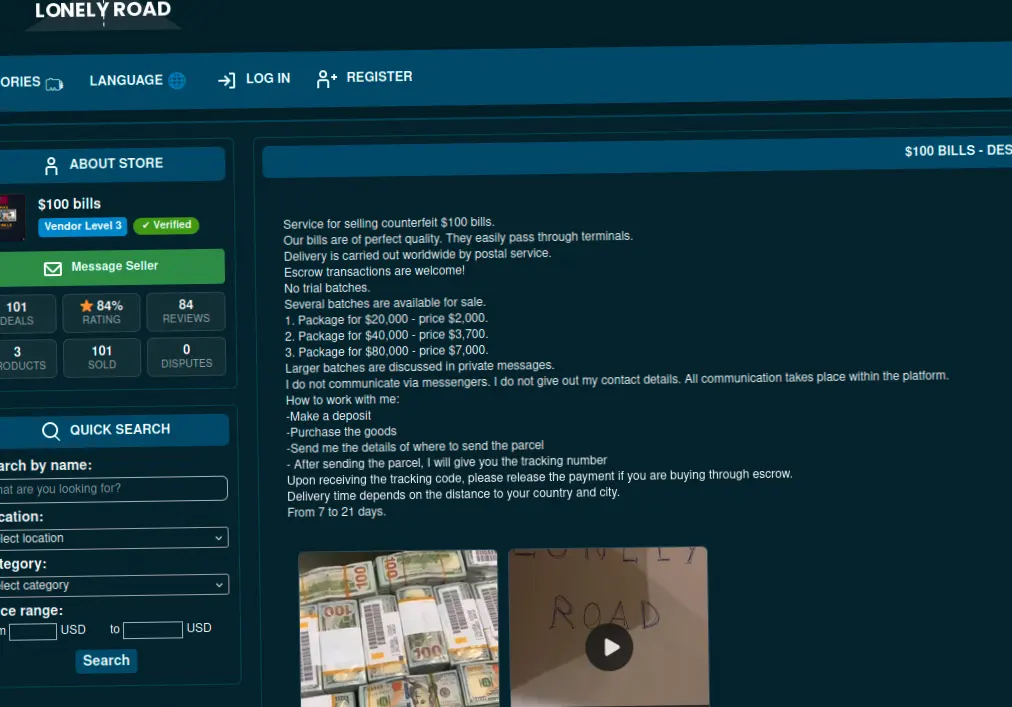Click the green Verified badge

tap(167, 225)
